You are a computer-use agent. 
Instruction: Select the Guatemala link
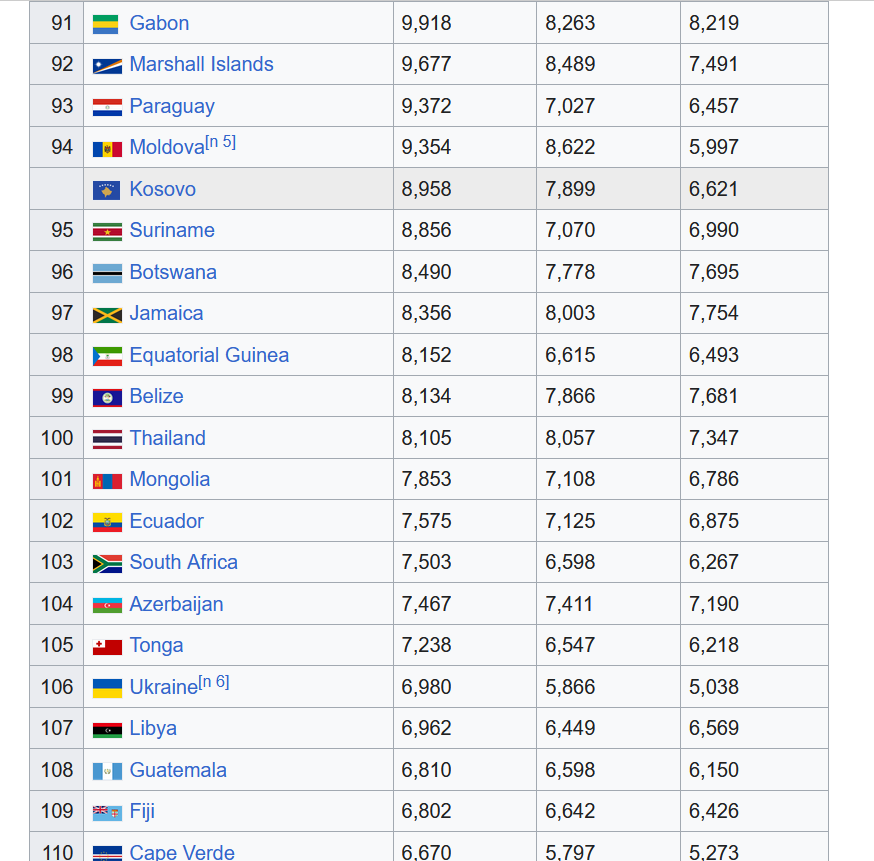tap(178, 770)
